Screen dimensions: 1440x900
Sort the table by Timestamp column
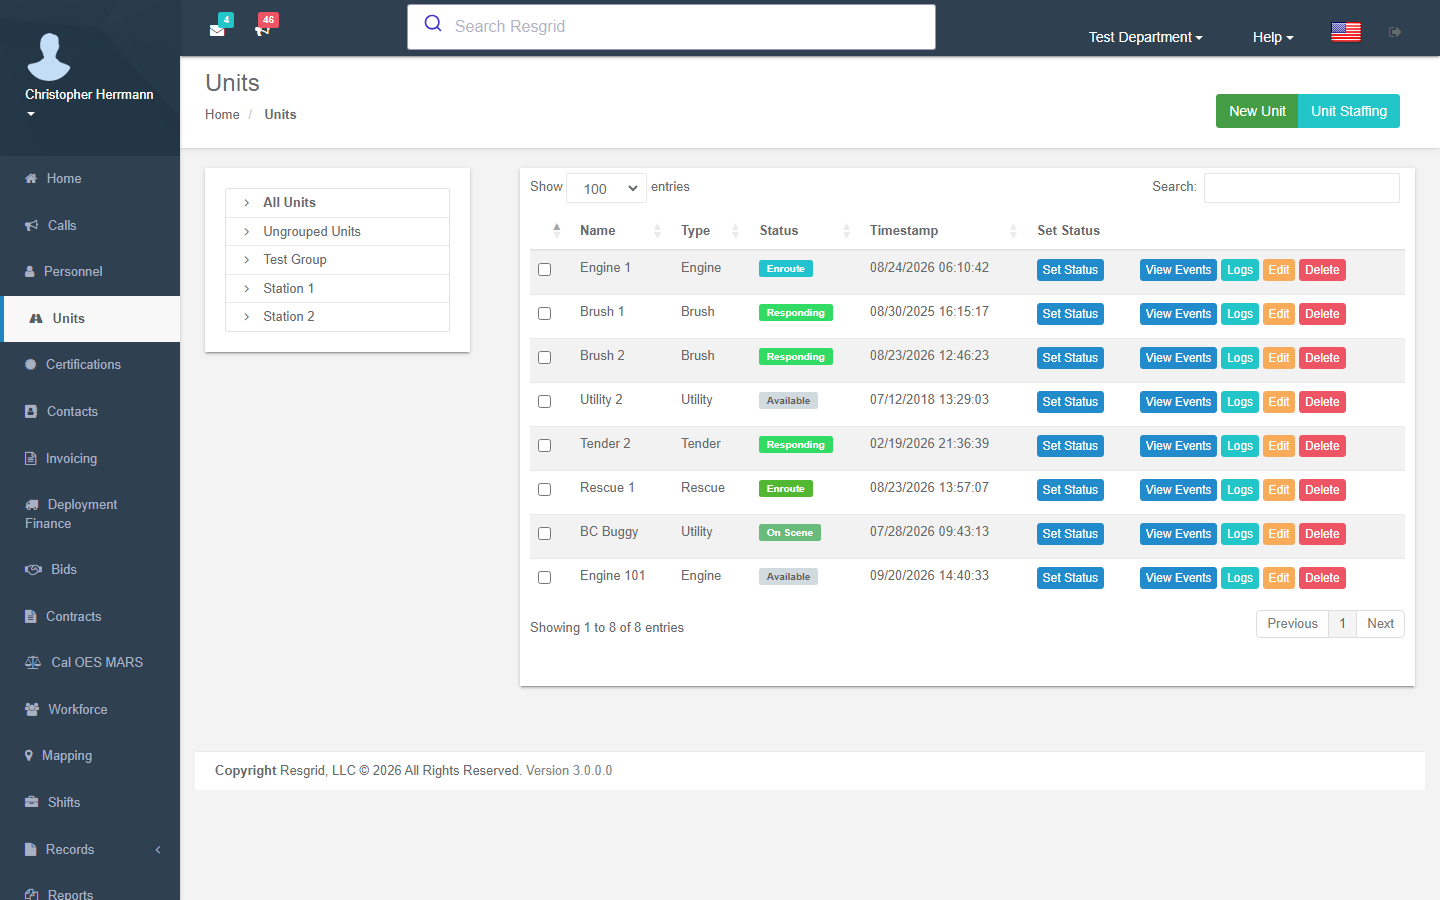(943, 230)
